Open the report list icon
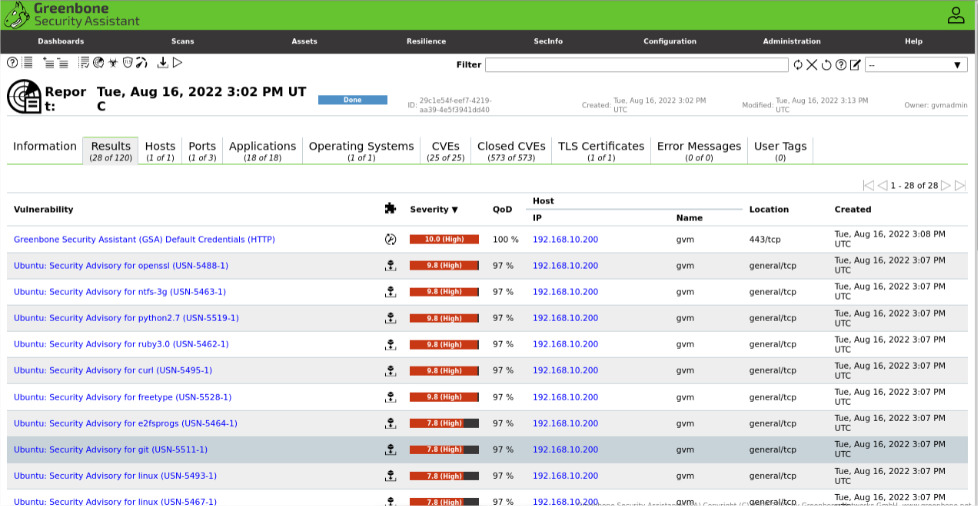Viewport: 978px width, 506px height. pyautogui.click(x=27, y=62)
